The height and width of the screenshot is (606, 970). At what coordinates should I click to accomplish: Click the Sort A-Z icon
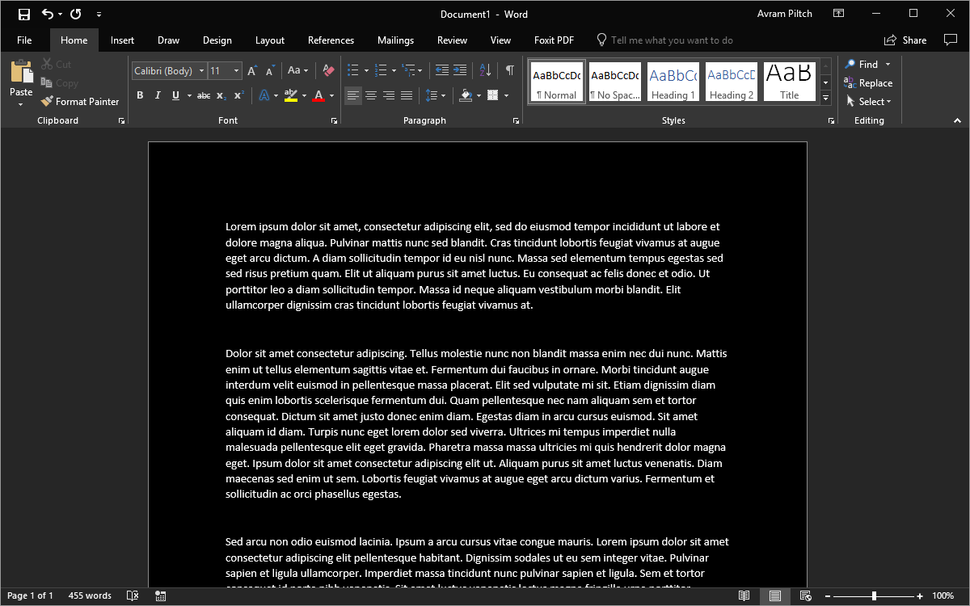486,70
